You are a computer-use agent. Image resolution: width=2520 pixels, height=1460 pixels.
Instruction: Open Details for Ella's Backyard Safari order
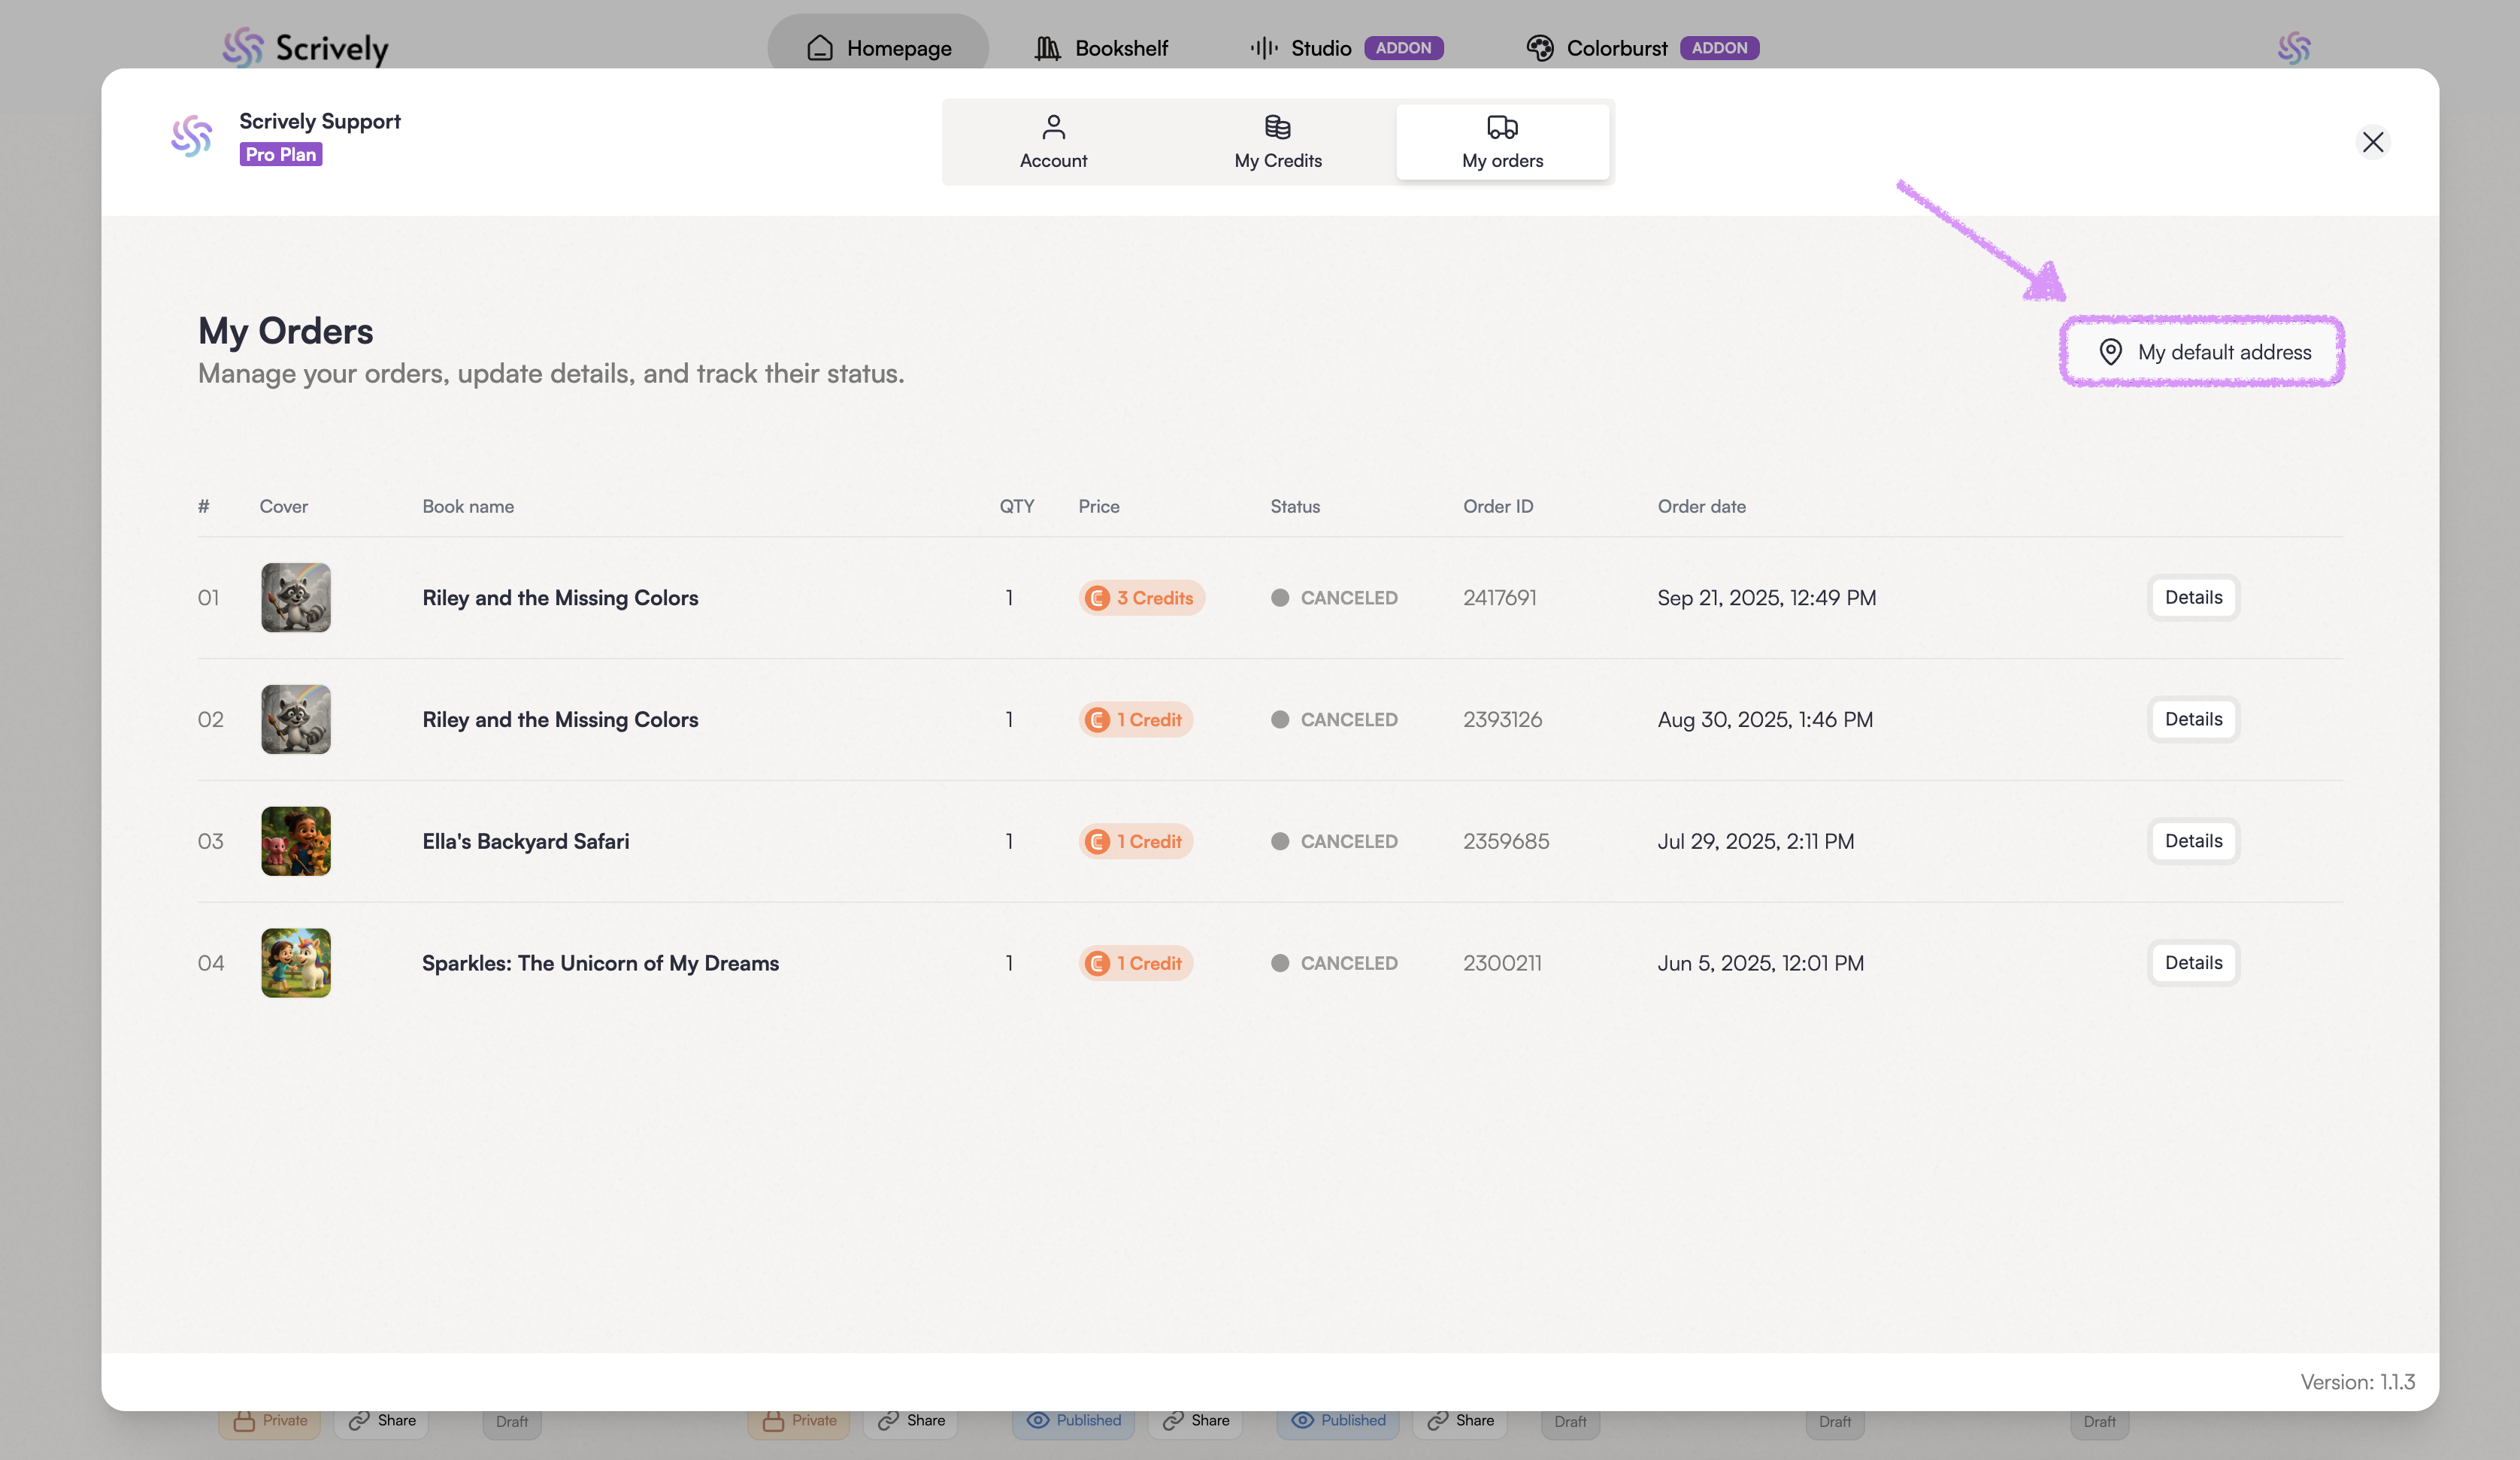pyautogui.click(x=2193, y=841)
